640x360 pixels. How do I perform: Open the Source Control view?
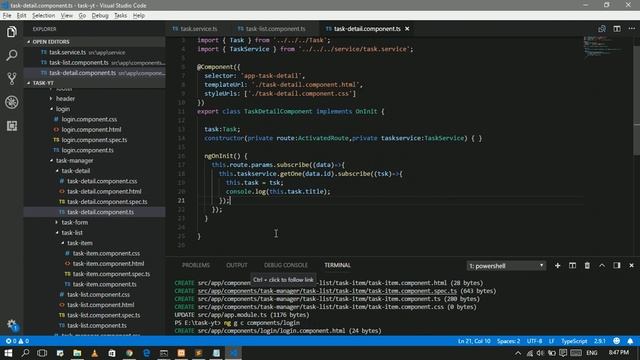[11, 78]
